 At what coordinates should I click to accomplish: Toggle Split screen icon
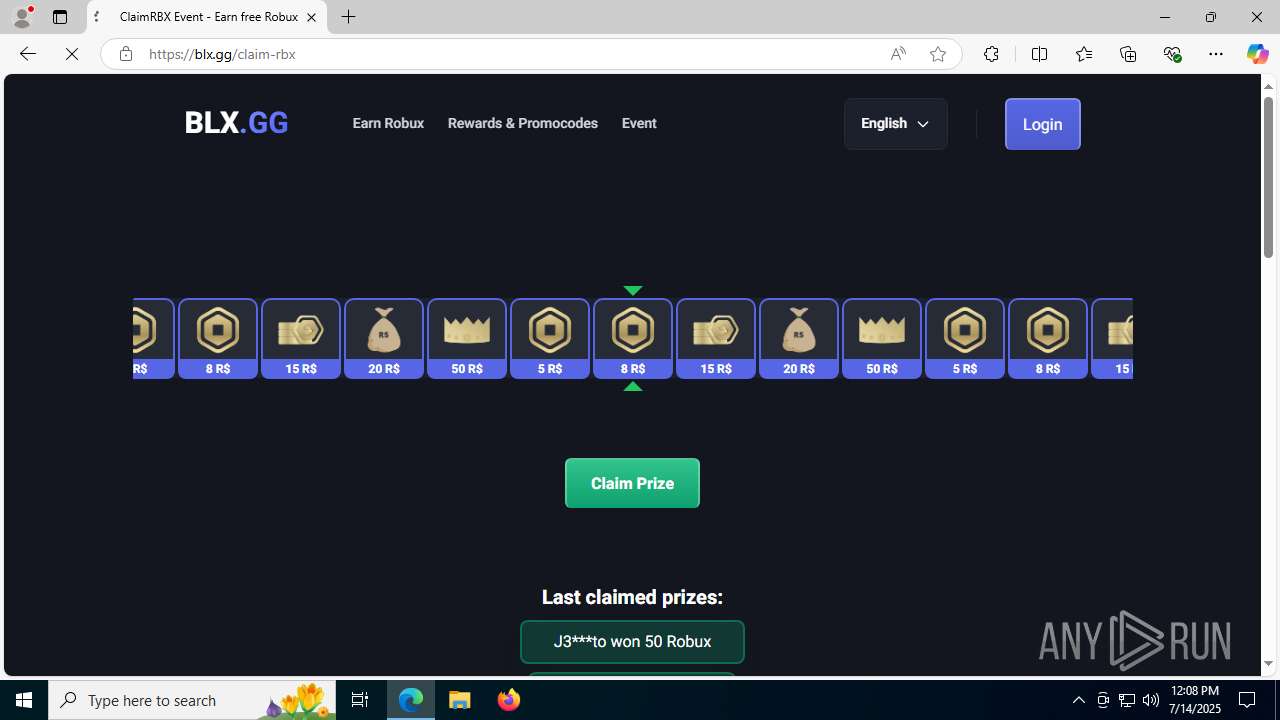coord(1039,54)
